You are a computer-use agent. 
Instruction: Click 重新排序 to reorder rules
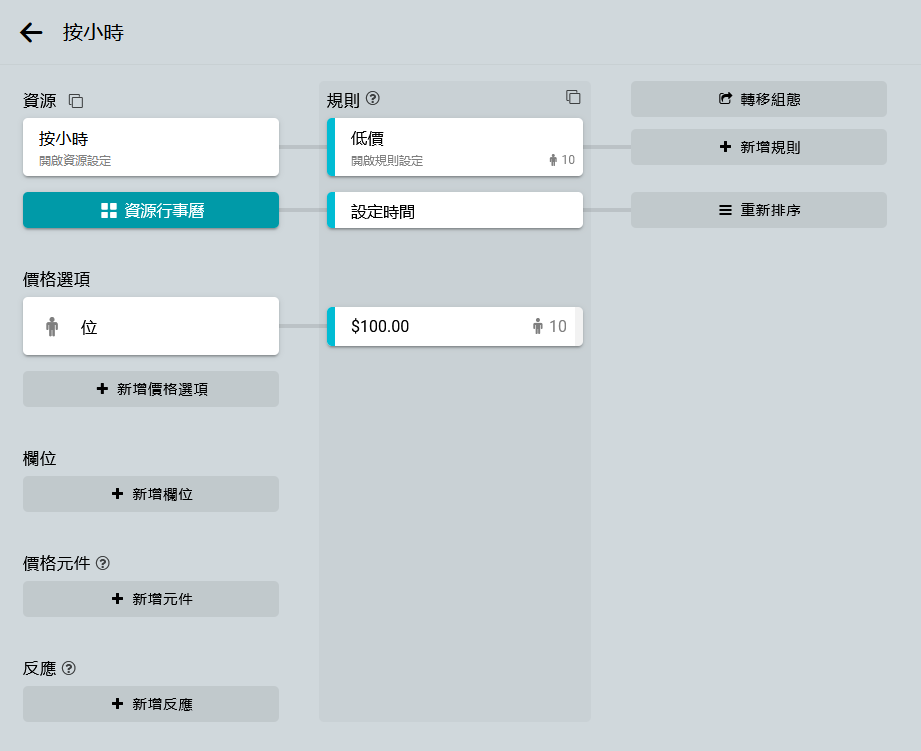[x=758, y=210]
